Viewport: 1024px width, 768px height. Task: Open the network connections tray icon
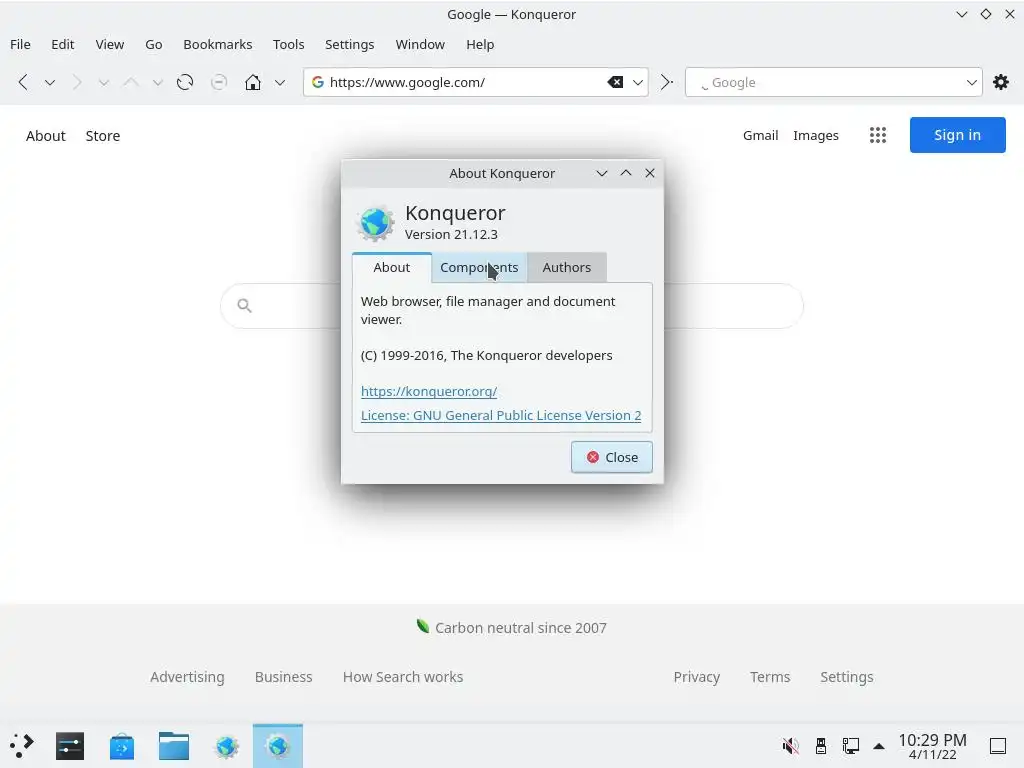click(x=850, y=746)
